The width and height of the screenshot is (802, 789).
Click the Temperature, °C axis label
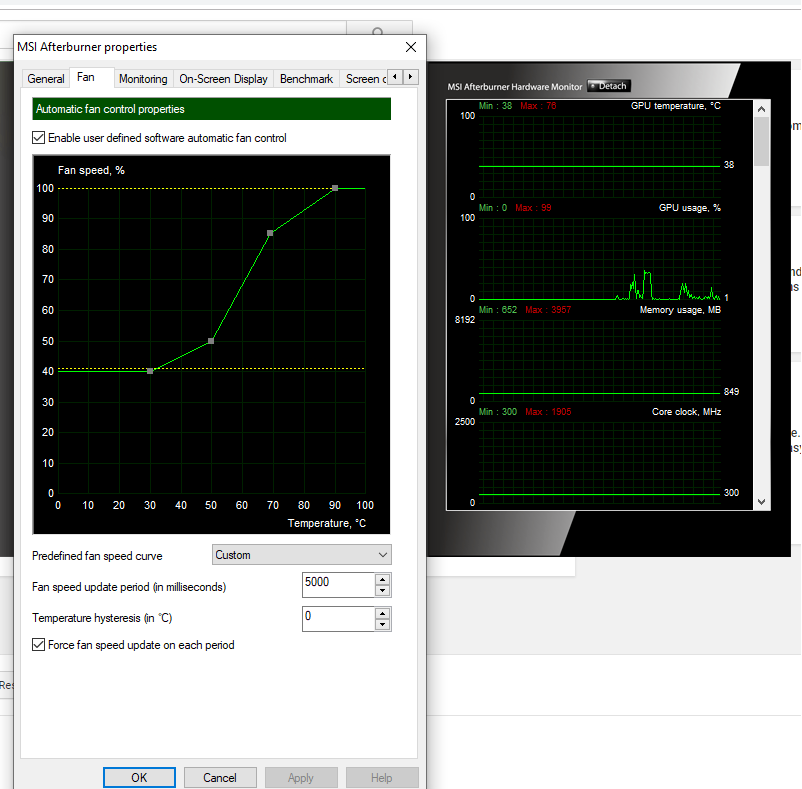(327, 523)
